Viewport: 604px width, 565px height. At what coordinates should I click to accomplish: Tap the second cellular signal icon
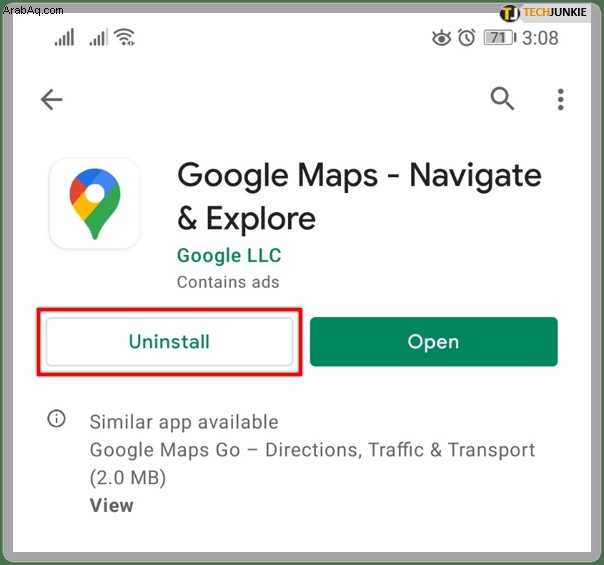point(99,37)
